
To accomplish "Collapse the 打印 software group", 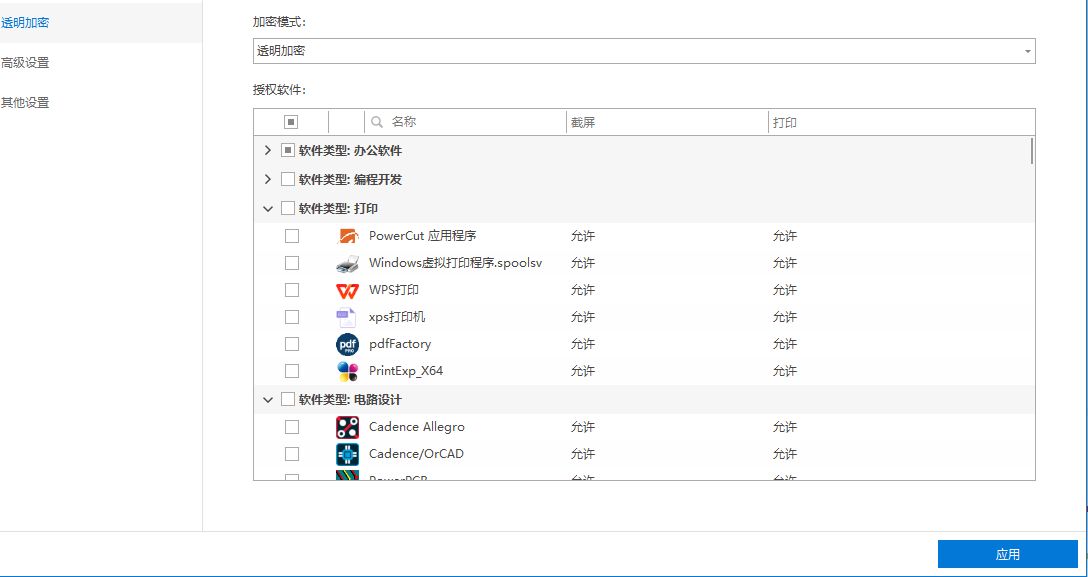I will click(269, 208).
